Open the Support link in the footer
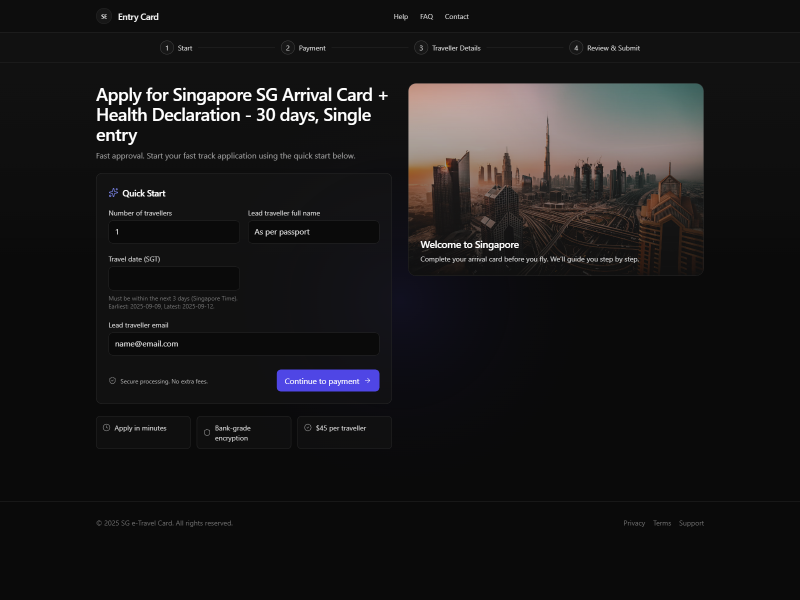800x600 pixels. point(691,522)
